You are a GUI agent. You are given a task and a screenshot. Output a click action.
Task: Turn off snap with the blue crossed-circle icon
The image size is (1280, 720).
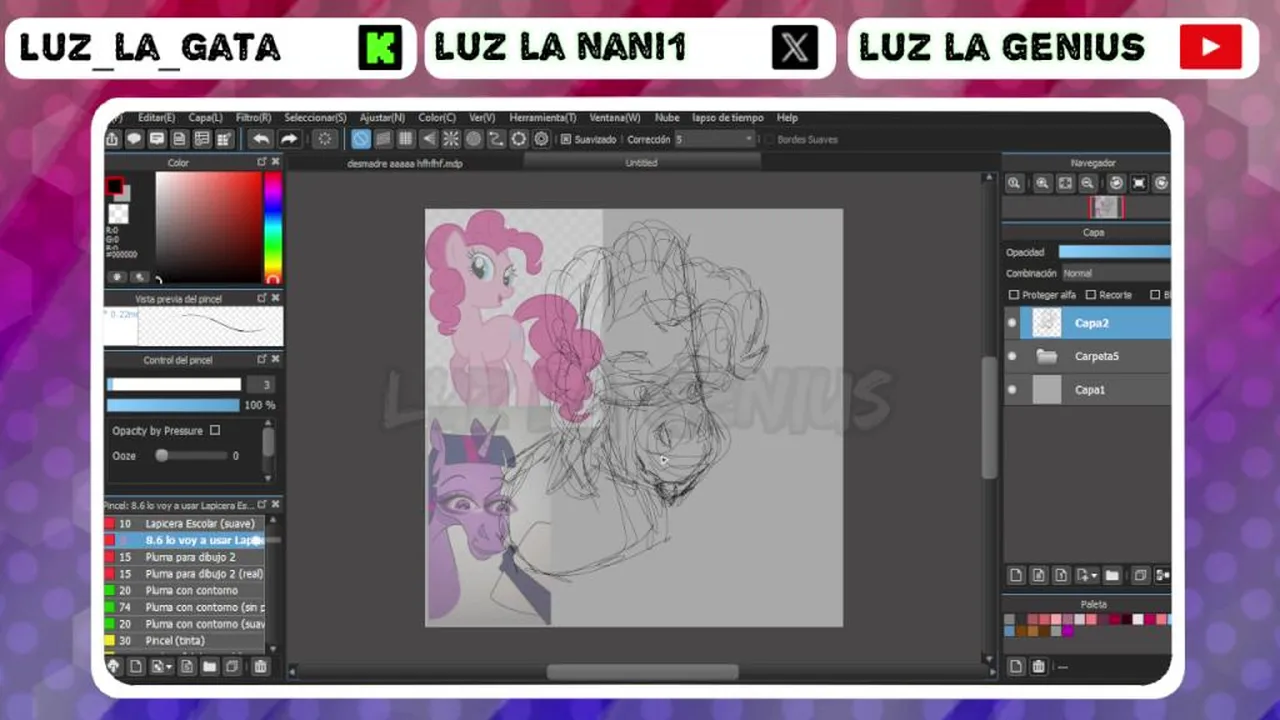click(361, 139)
